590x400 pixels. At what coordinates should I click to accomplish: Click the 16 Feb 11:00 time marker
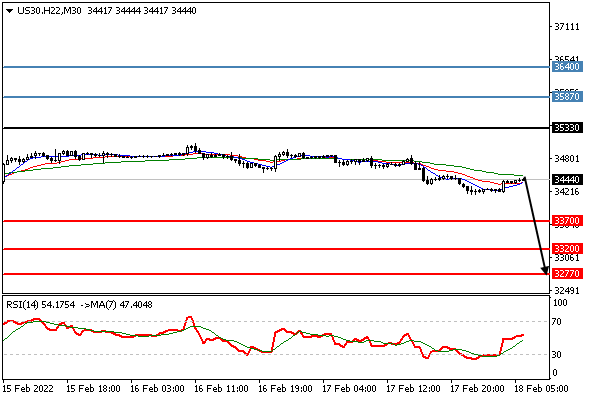pos(221,389)
